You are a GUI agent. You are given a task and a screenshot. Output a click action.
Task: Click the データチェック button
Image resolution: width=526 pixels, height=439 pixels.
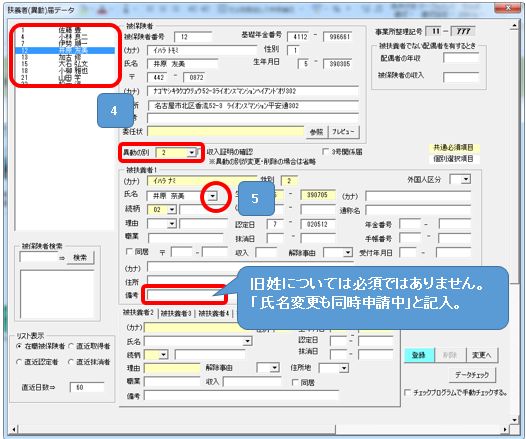472,375
